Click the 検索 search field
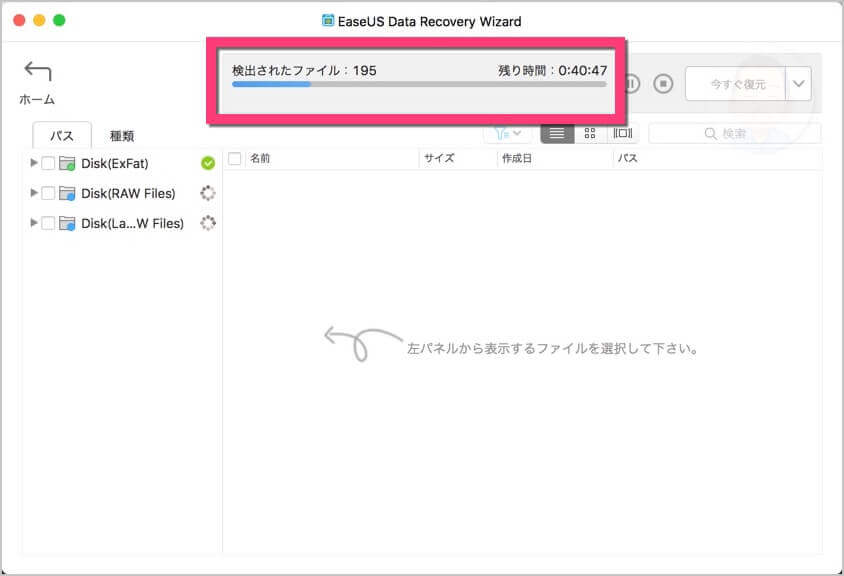Screen dimensions: 844x576 click(x=735, y=134)
